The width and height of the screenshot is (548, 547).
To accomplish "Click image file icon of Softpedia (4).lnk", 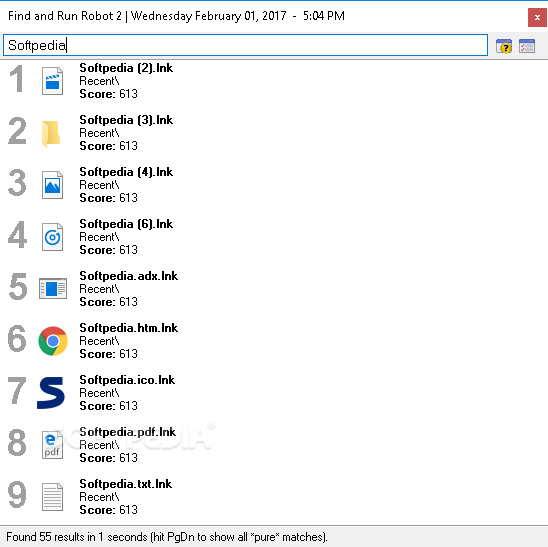I will point(52,185).
